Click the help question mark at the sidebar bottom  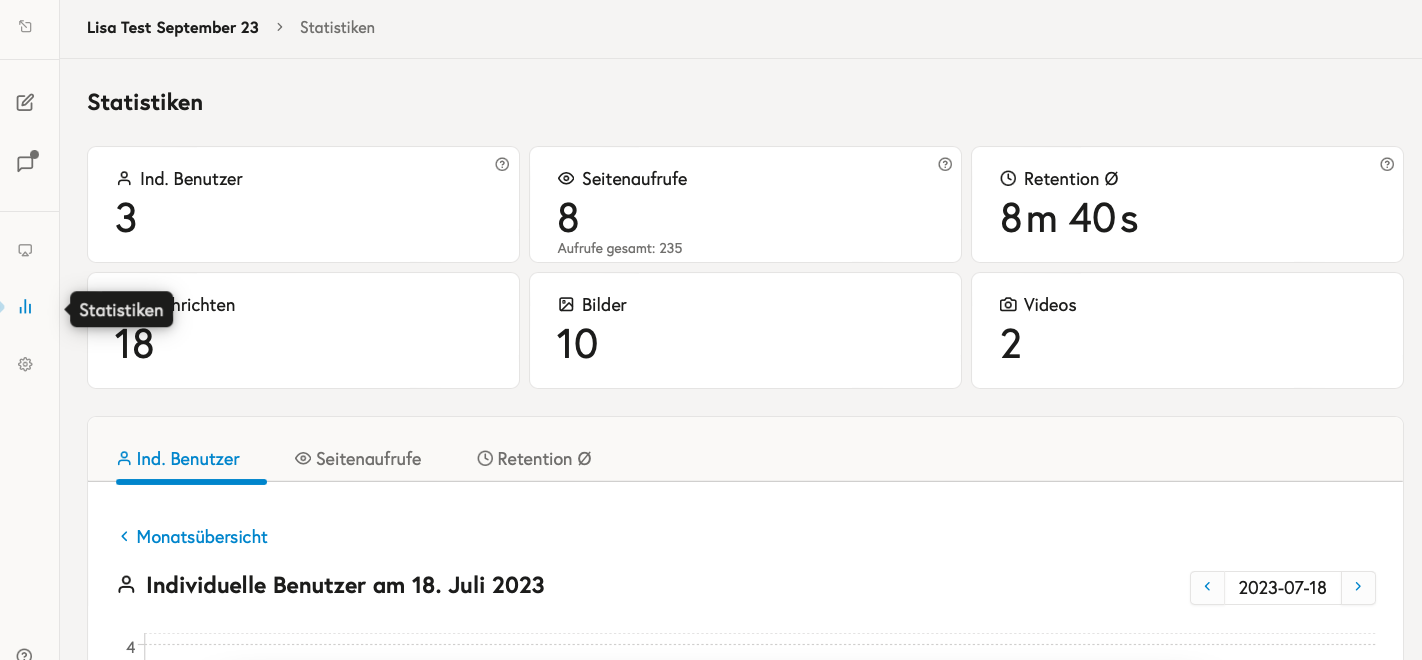click(25, 655)
